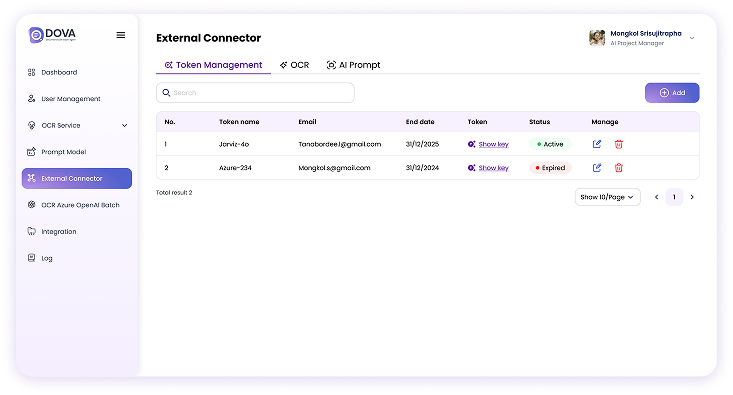Image resolution: width=733 pixels, height=395 pixels.
Task: Click the Email column header
Action: [307, 122]
